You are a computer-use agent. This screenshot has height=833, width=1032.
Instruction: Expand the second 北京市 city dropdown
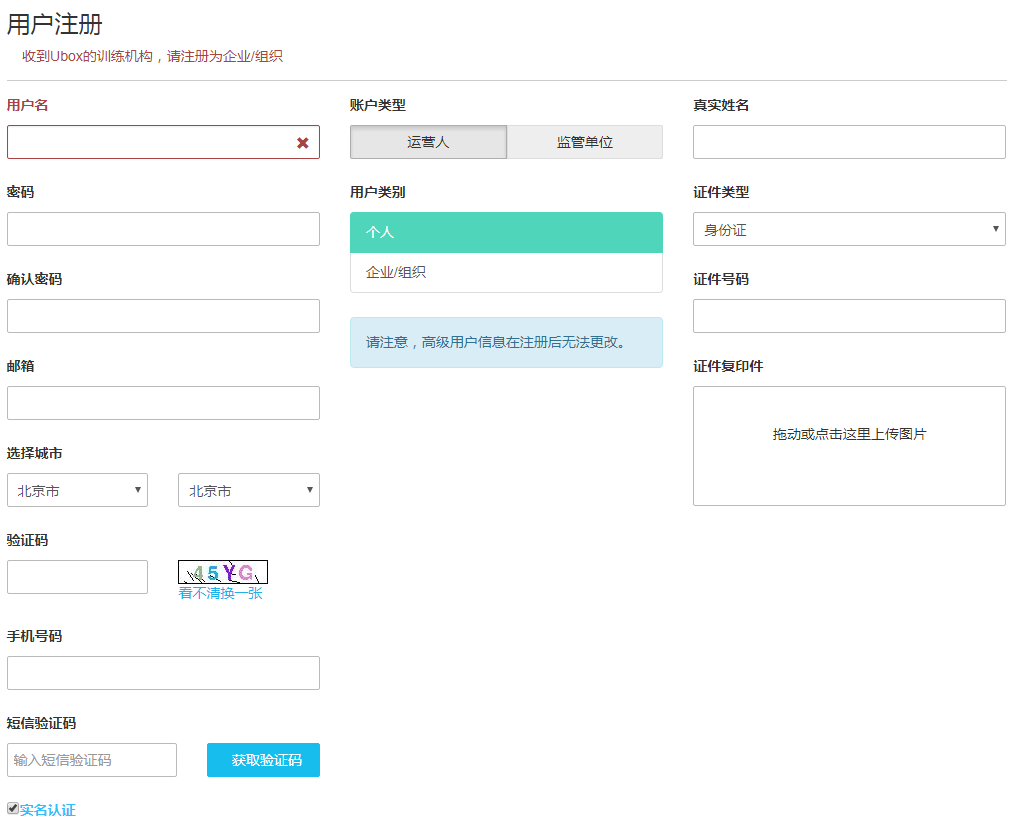pos(248,490)
